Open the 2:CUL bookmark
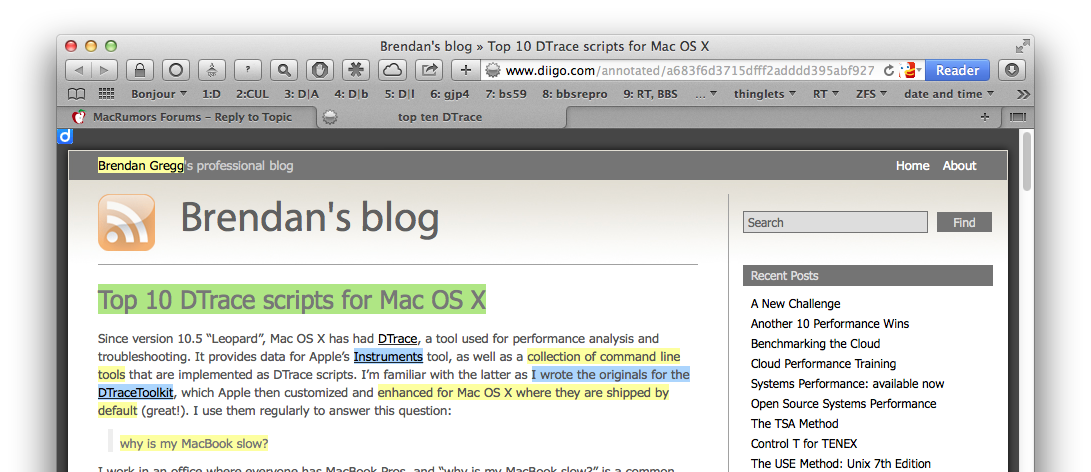 click(253, 94)
